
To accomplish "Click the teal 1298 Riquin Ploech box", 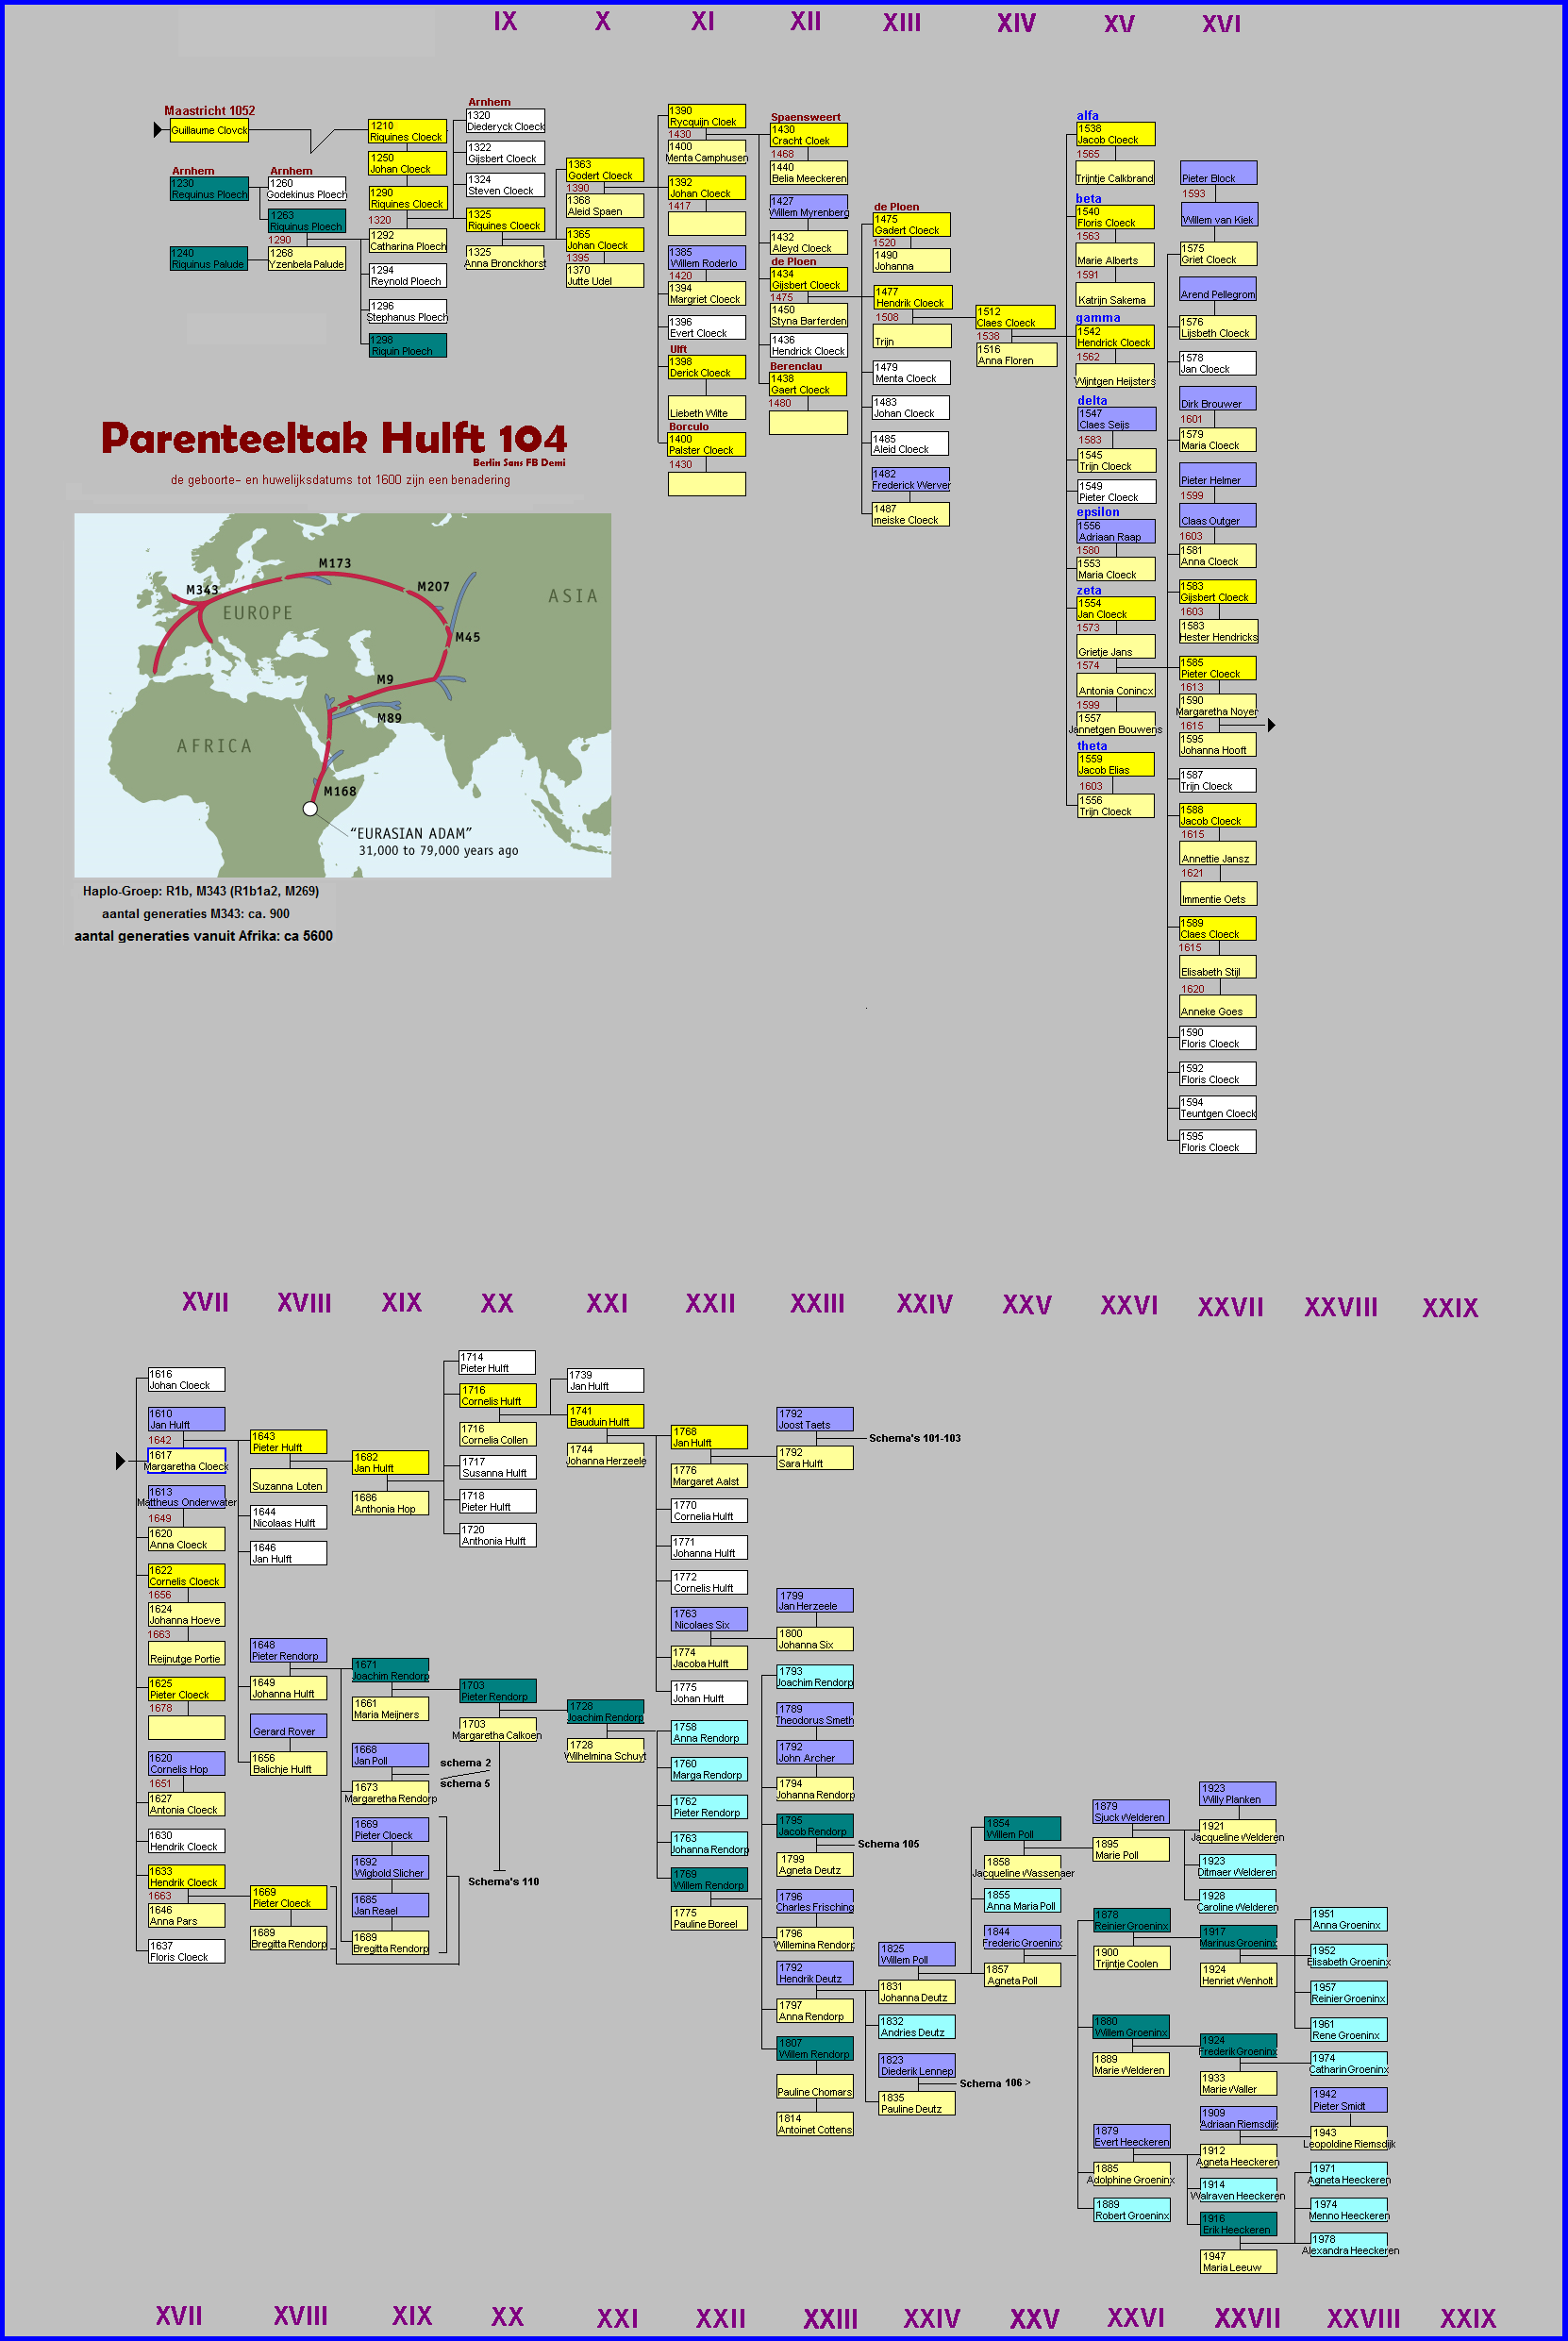I will (407, 346).
